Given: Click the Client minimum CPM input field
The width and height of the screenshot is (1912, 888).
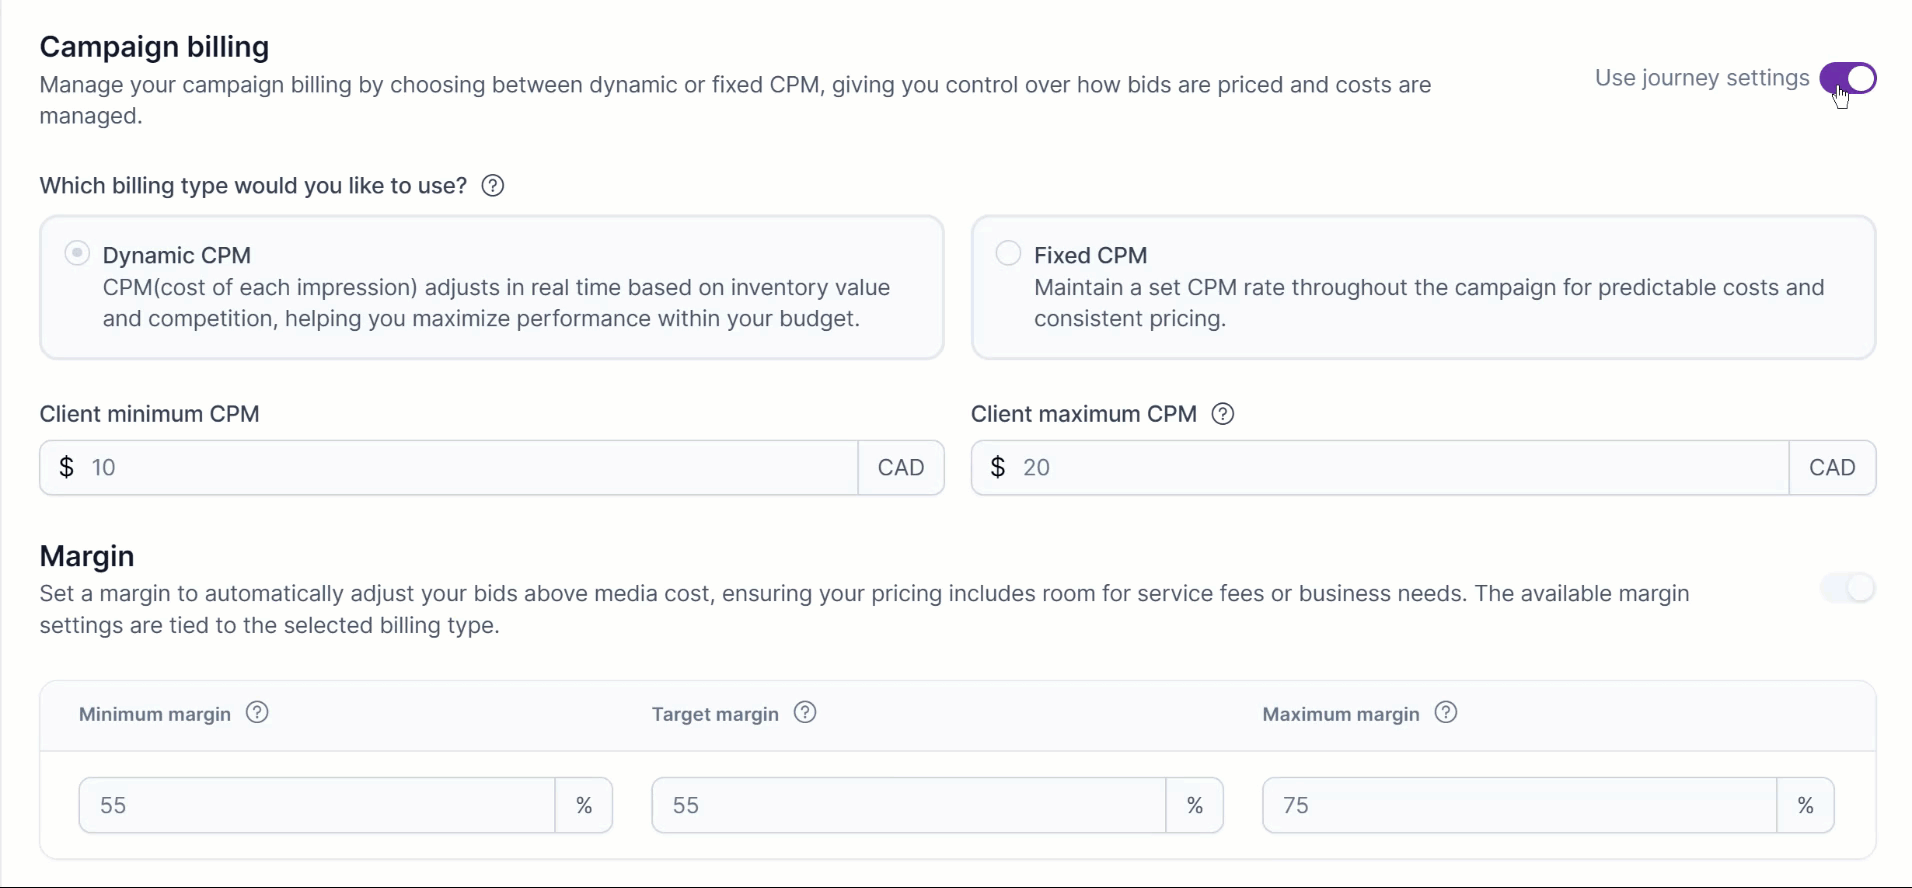Looking at the screenshot, I should [x=470, y=468].
